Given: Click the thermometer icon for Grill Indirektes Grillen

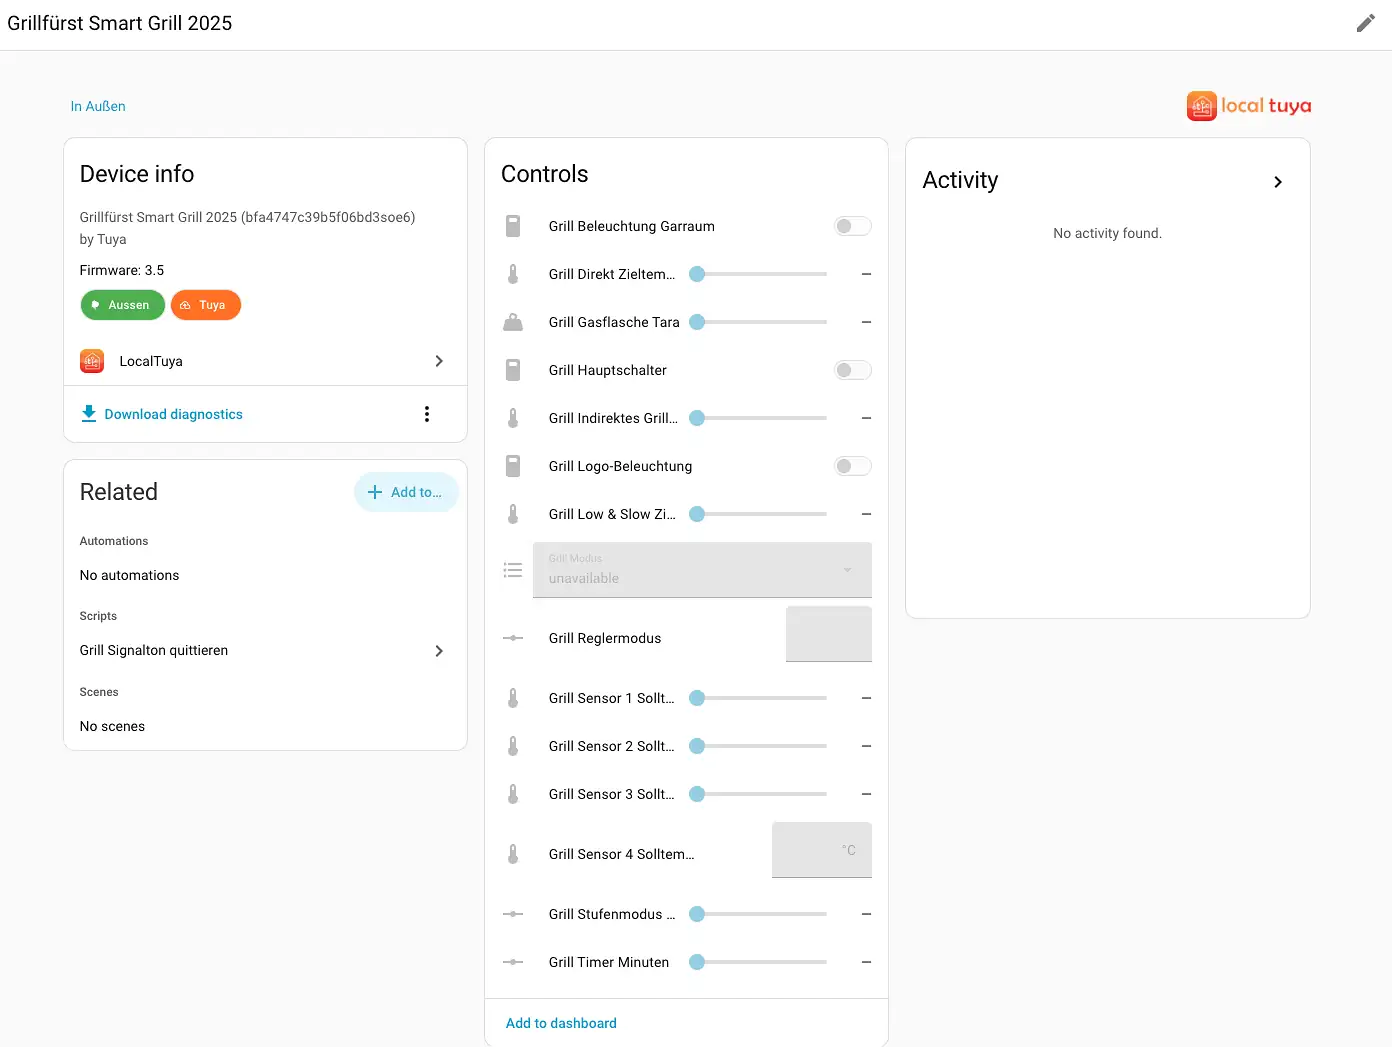Looking at the screenshot, I should pyautogui.click(x=513, y=418).
